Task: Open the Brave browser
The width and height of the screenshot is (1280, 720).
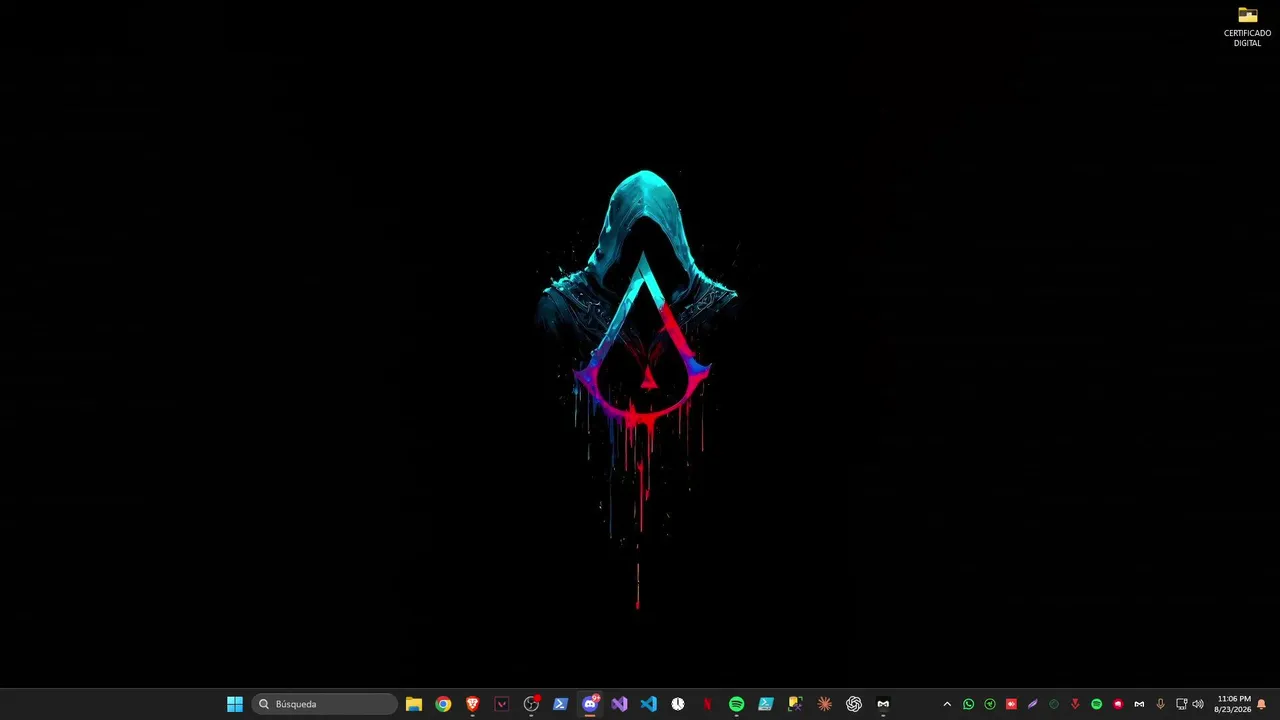Action: [x=473, y=704]
